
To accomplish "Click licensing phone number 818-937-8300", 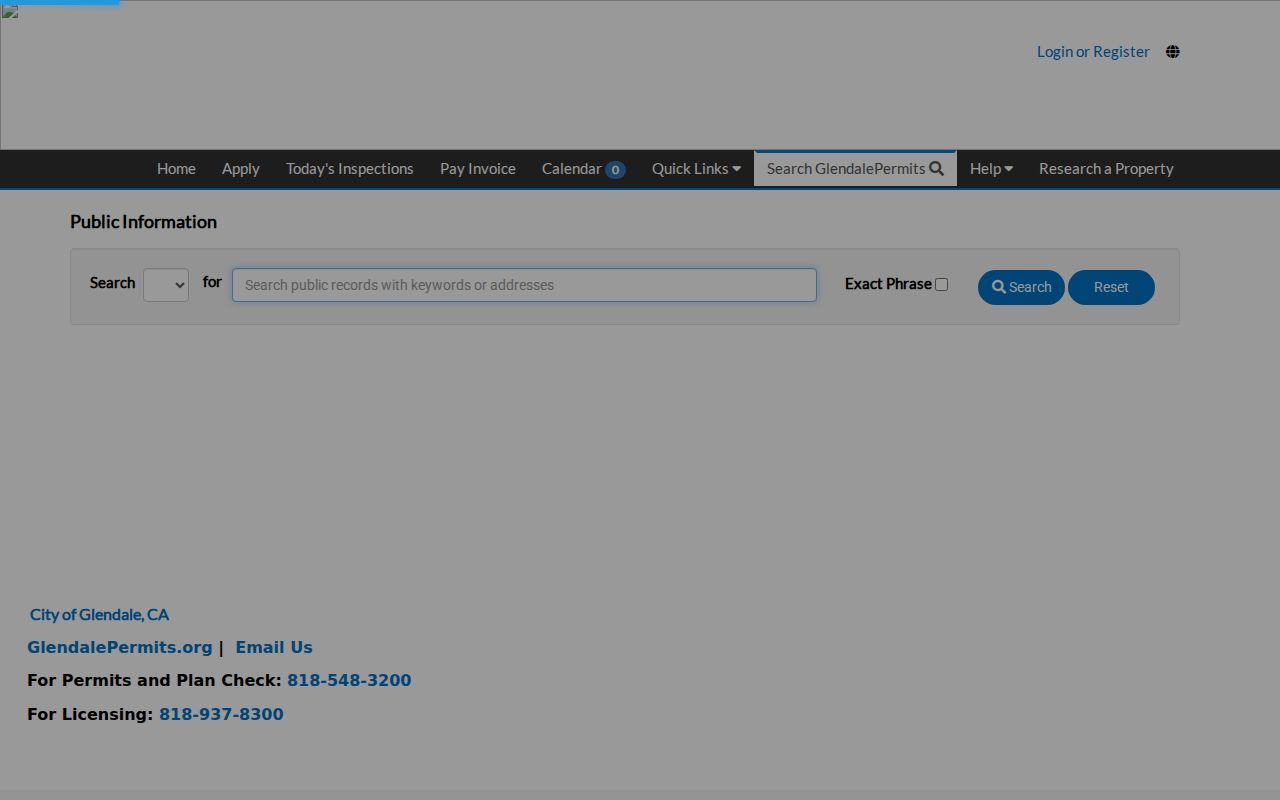I will tap(221, 715).
